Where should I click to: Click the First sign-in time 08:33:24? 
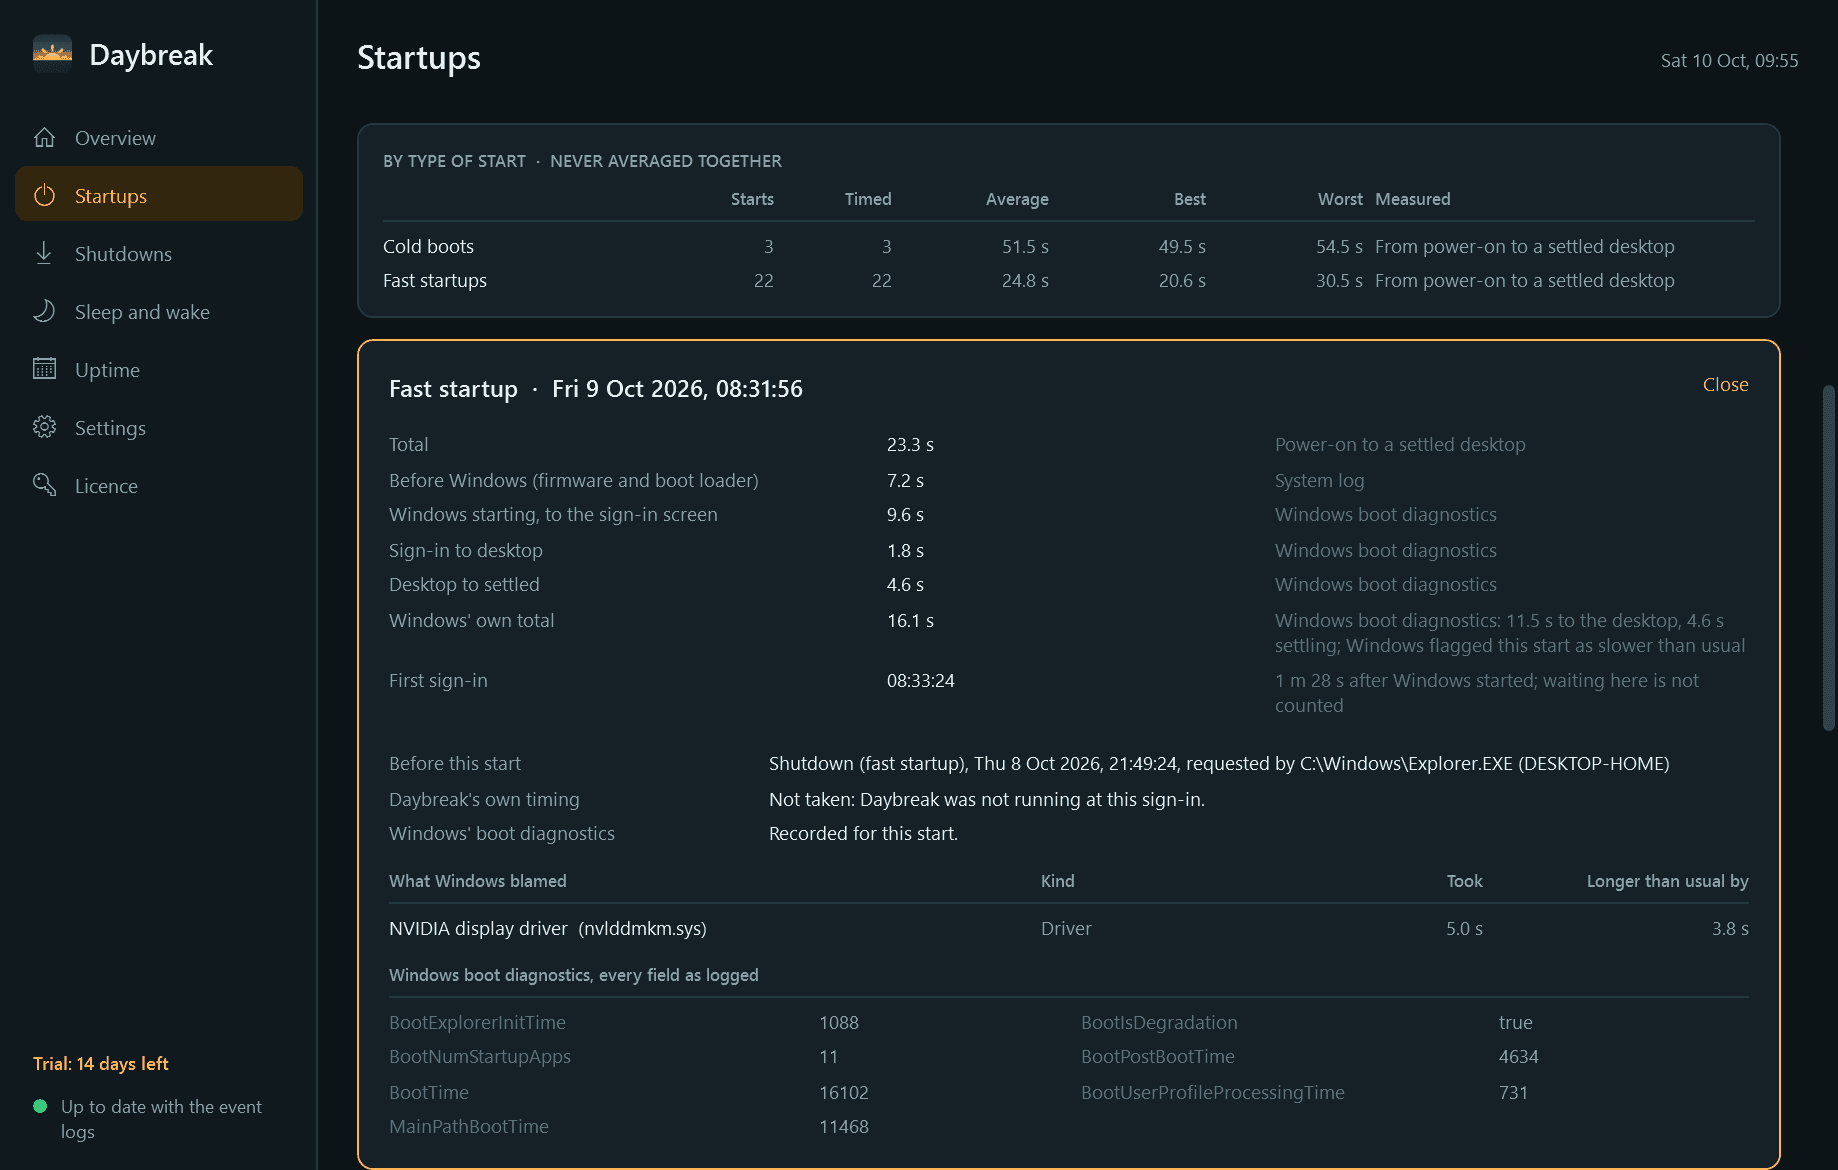[x=920, y=681]
